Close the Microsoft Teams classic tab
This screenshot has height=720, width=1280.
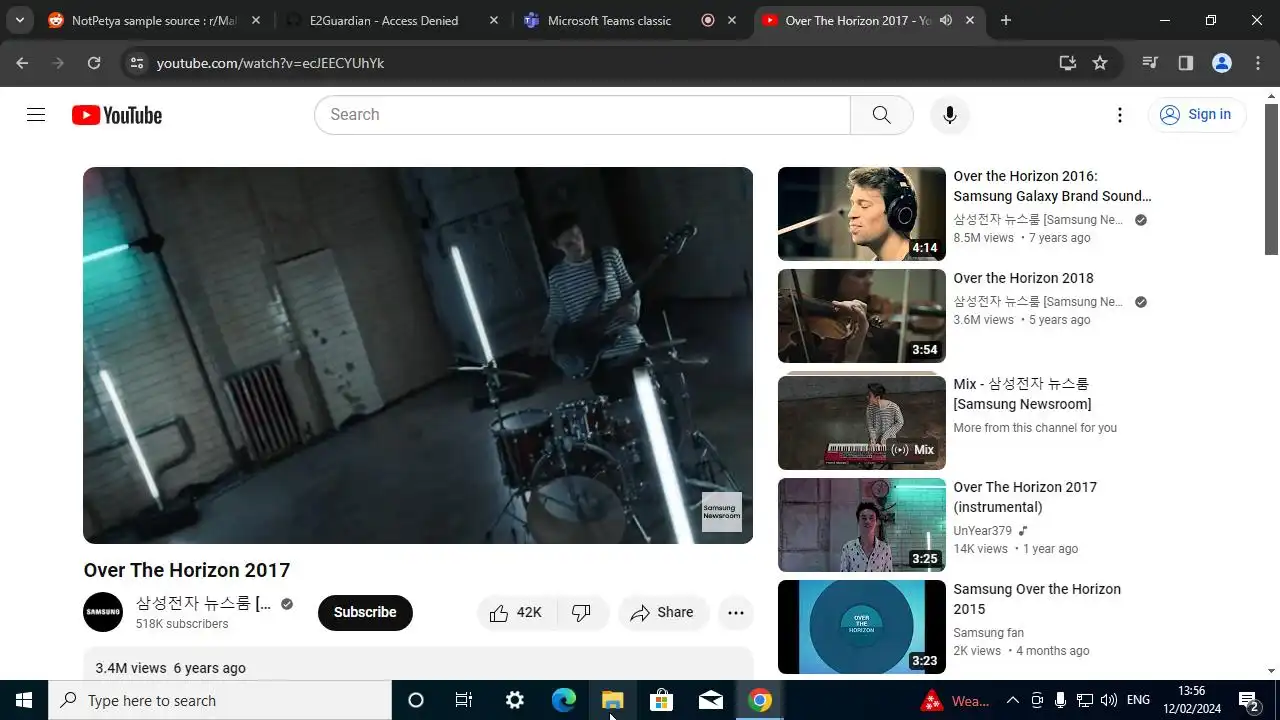732,20
